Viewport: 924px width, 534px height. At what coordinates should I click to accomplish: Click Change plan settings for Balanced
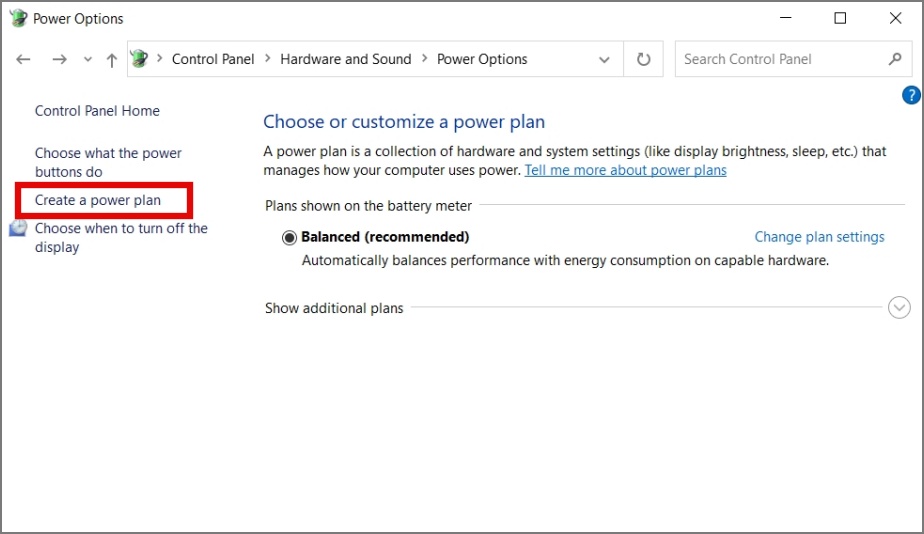coord(819,237)
